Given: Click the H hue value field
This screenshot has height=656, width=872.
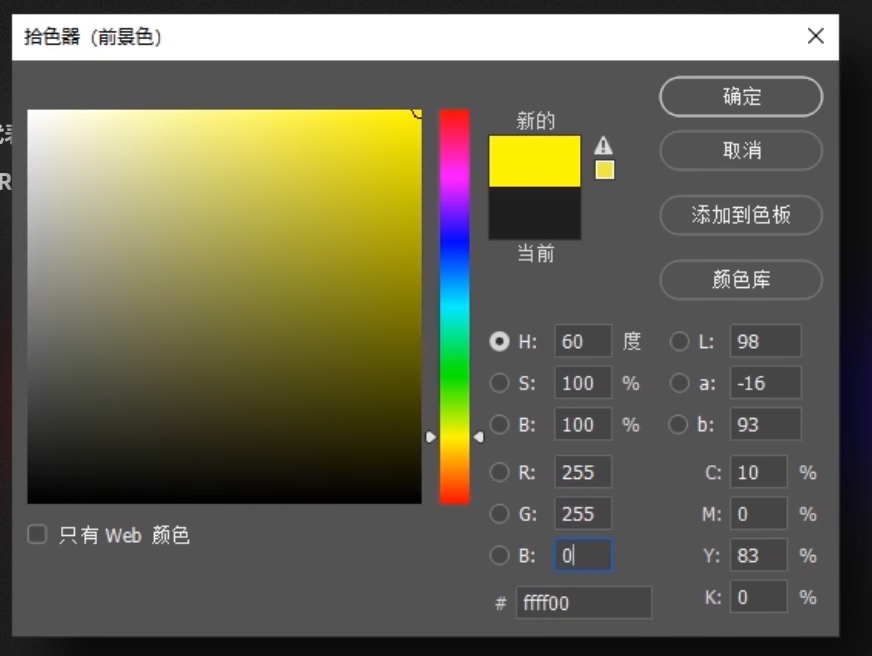Looking at the screenshot, I should [582, 342].
